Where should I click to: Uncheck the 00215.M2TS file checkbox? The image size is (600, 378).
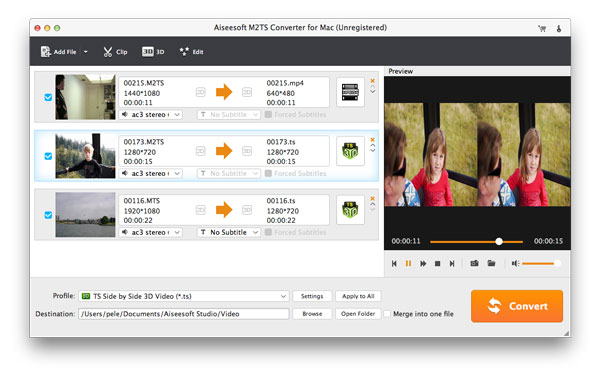point(48,97)
